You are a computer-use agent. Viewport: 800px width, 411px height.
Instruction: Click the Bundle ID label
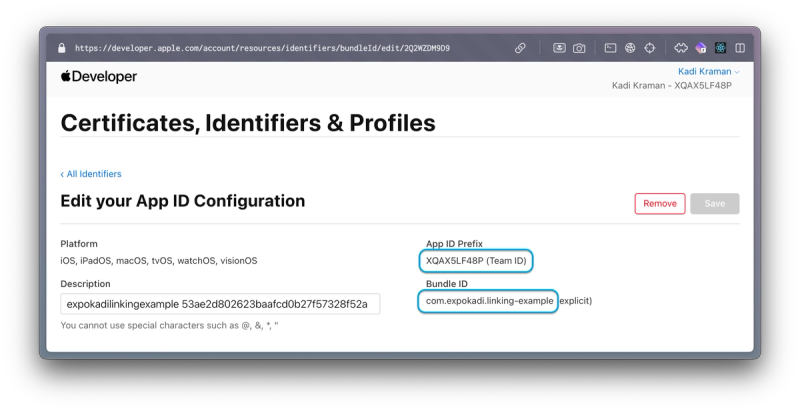tap(446, 284)
